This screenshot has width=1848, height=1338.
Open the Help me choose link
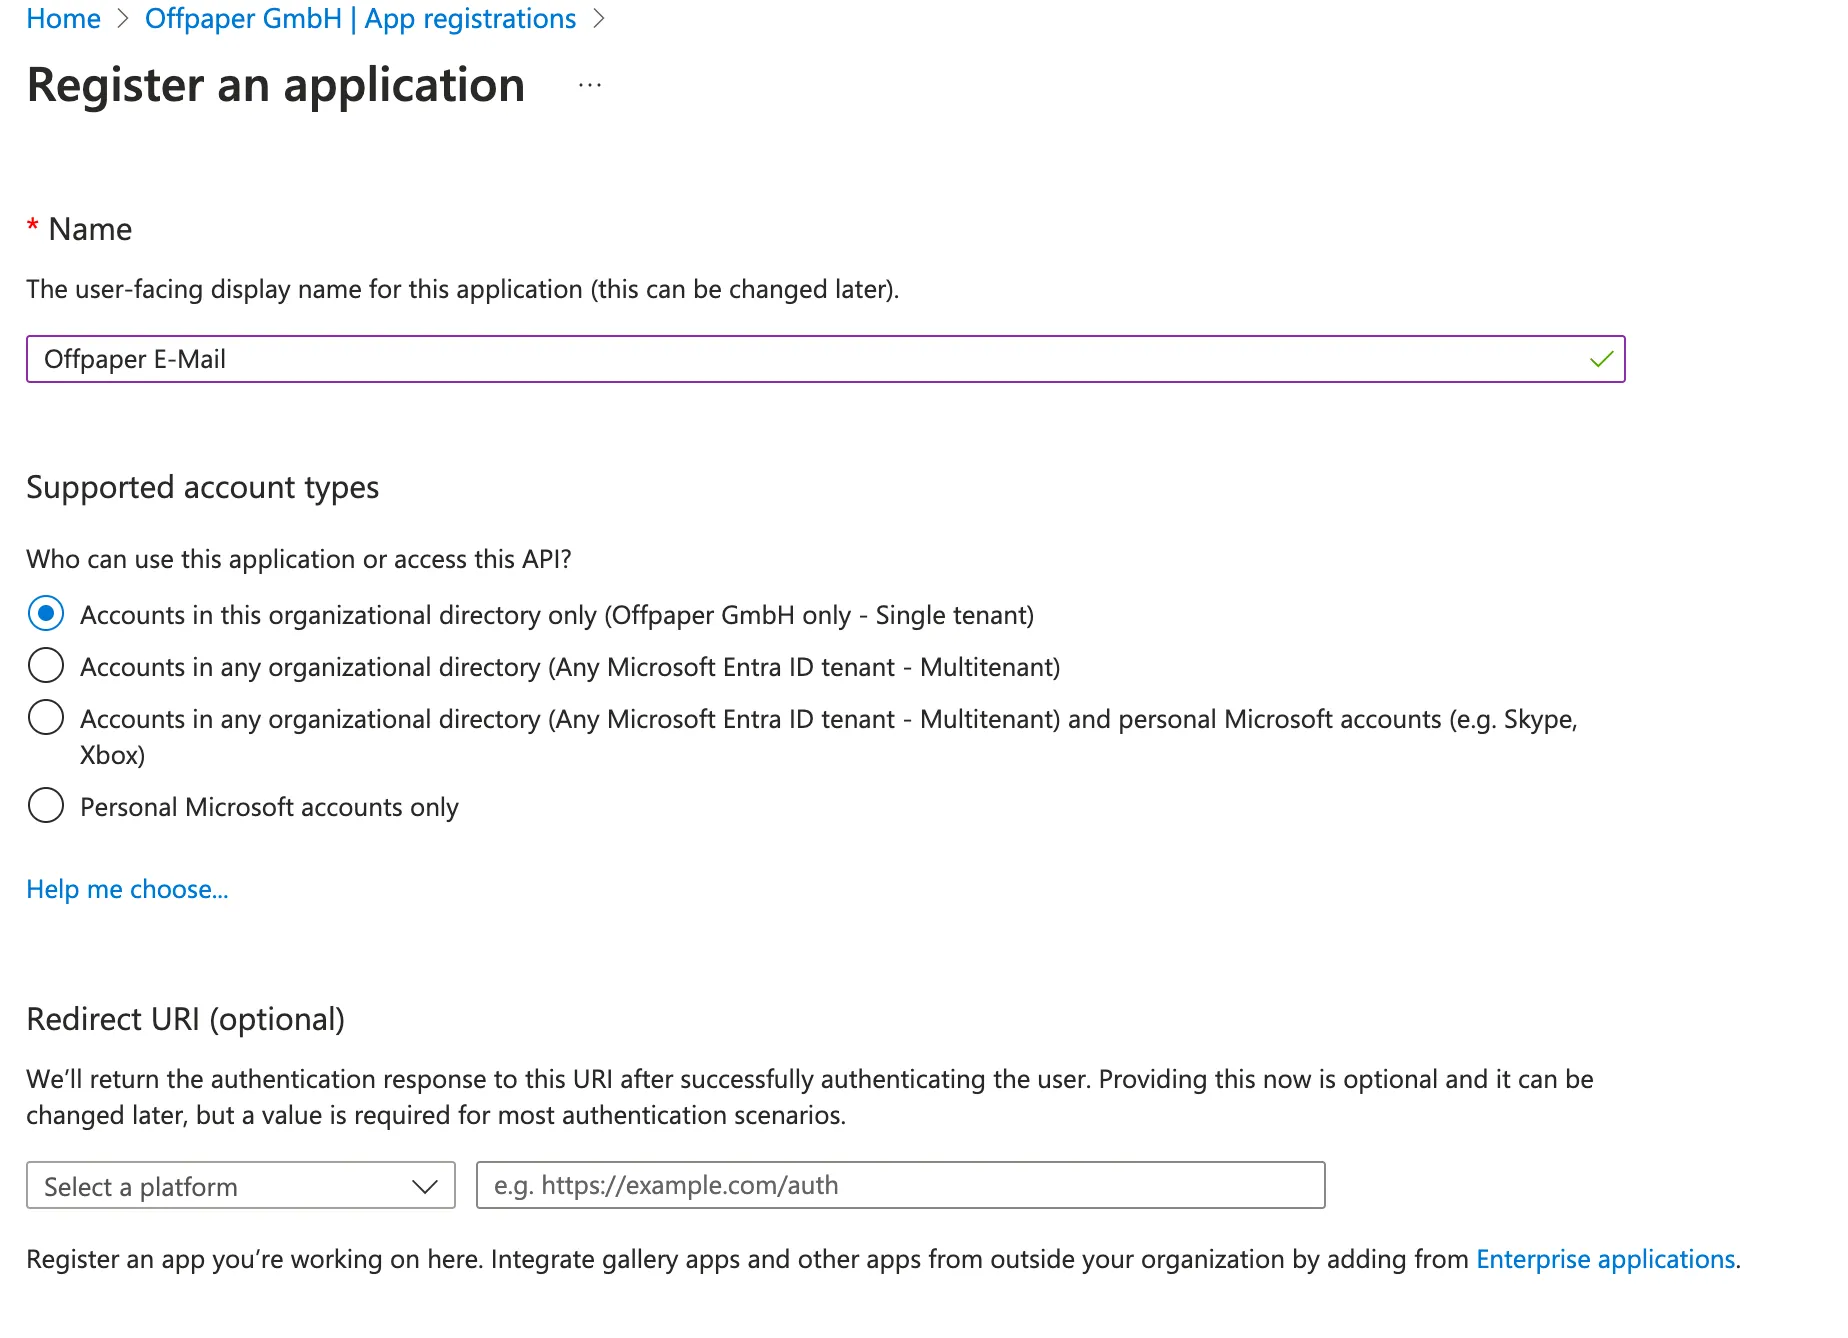click(x=127, y=889)
